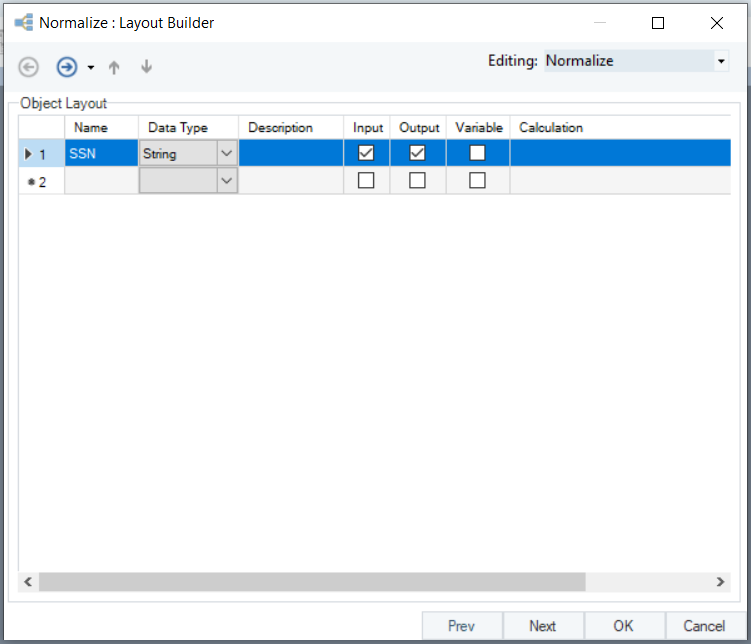Click the back navigation arrow icon
This screenshot has width=751, height=644.
tap(29, 67)
